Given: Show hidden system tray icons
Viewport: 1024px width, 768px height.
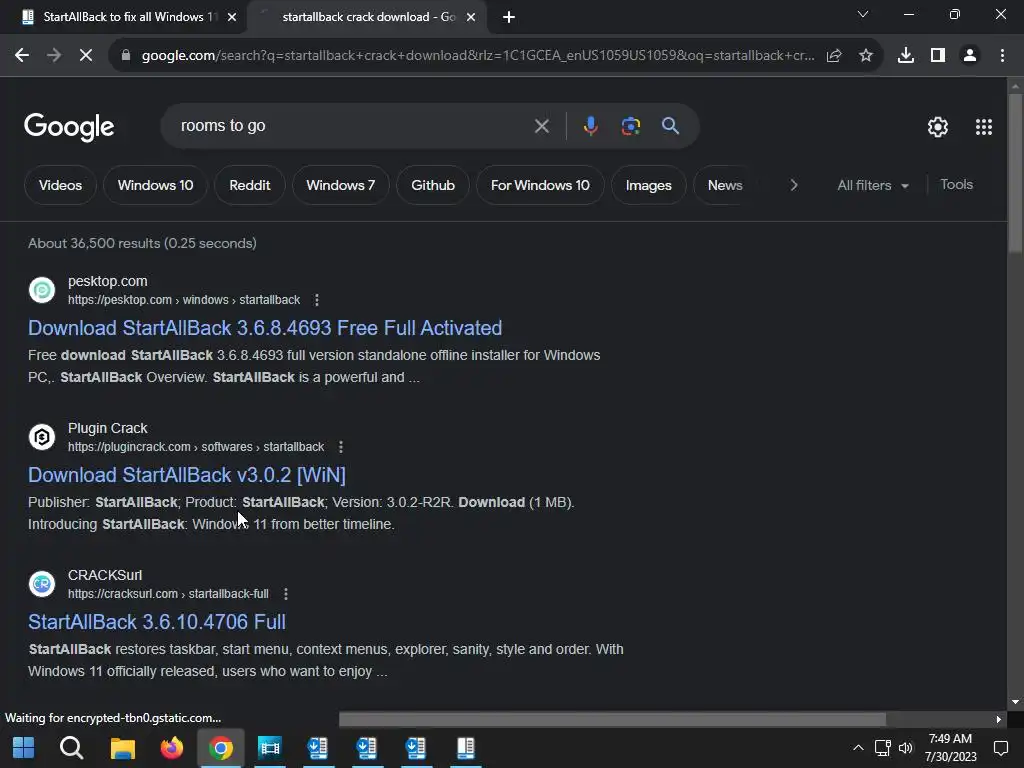Looking at the screenshot, I should tap(858, 748).
